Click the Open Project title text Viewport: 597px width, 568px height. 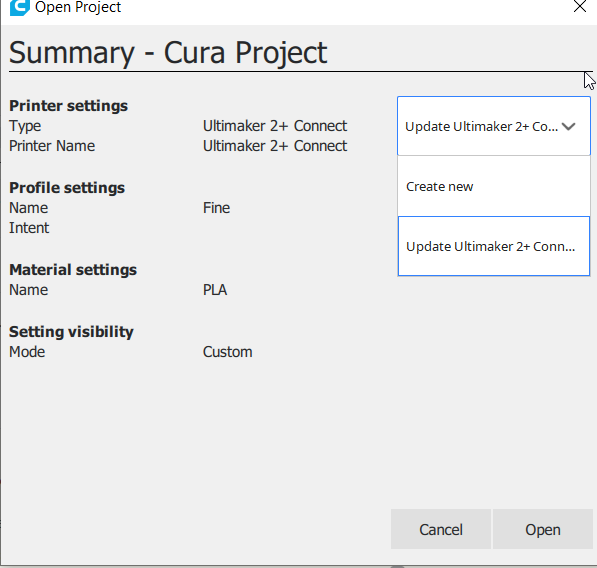(x=78, y=7)
